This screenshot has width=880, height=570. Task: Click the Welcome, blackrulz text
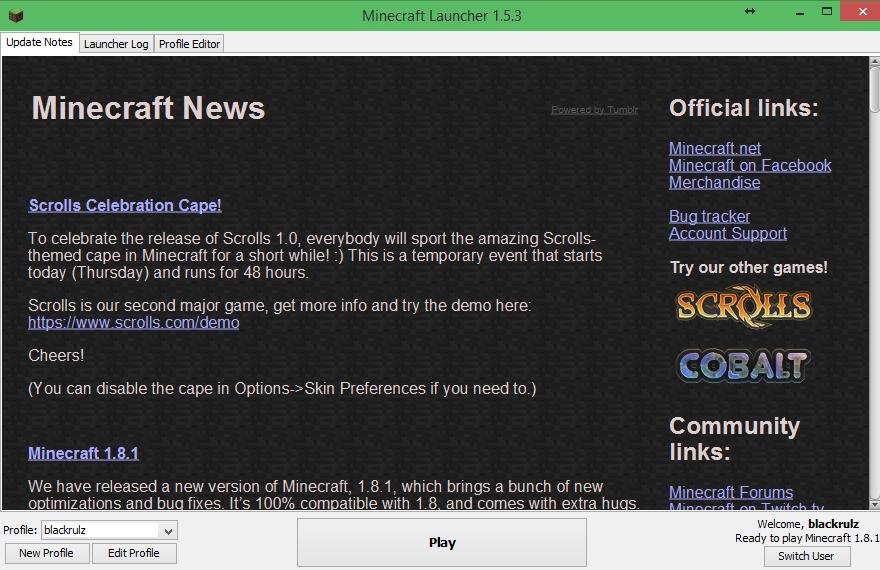tap(808, 524)
